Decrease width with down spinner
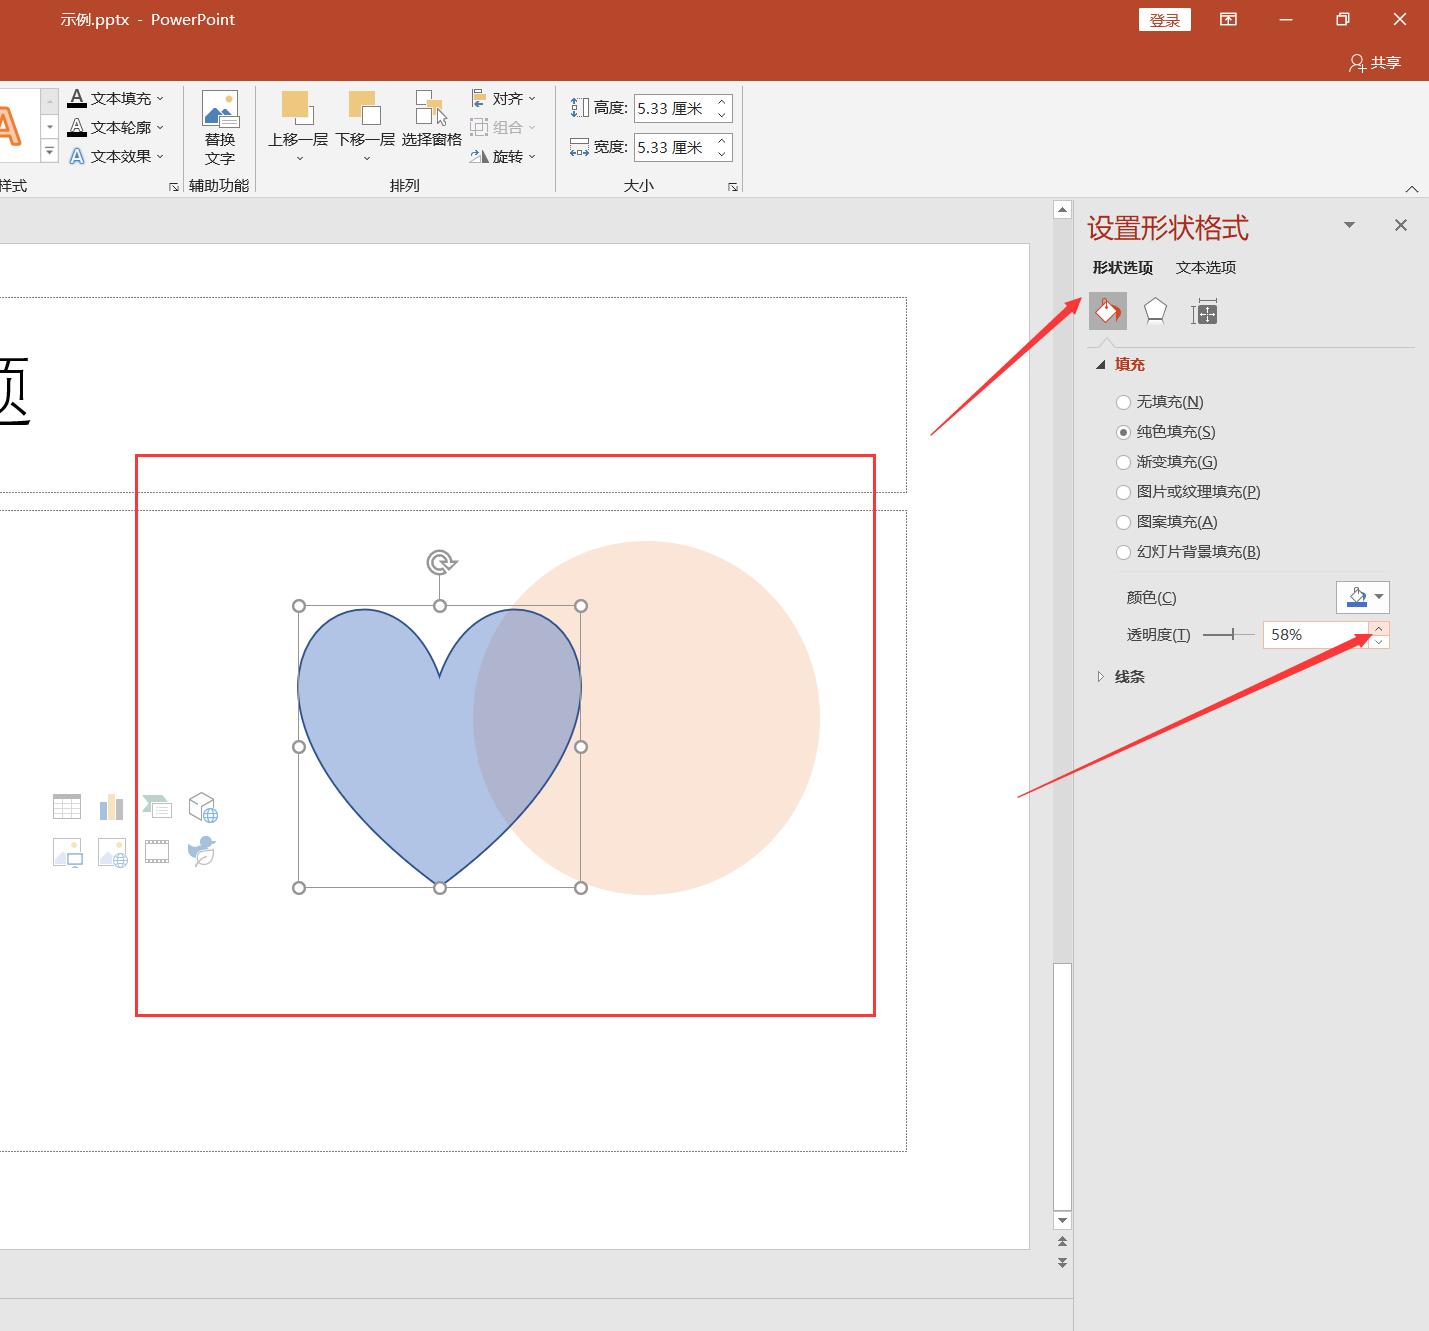 pyautogui.click(x=722, y=154)
